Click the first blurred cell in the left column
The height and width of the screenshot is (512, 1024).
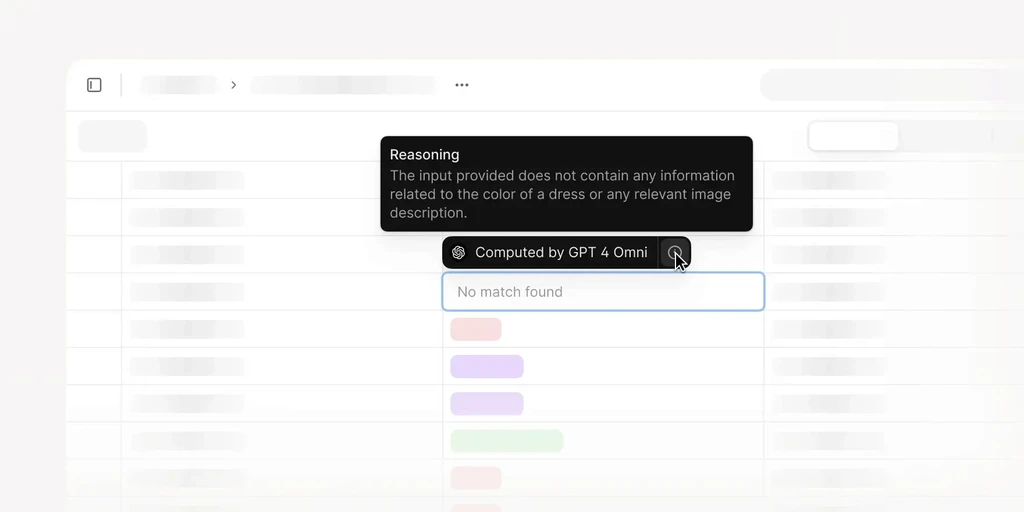[x=187, y=180]
